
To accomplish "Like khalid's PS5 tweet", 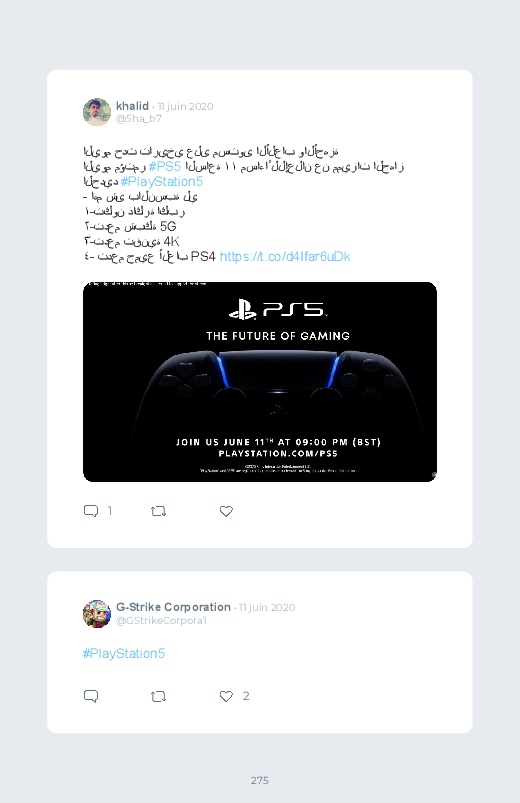I will [226, 511].
